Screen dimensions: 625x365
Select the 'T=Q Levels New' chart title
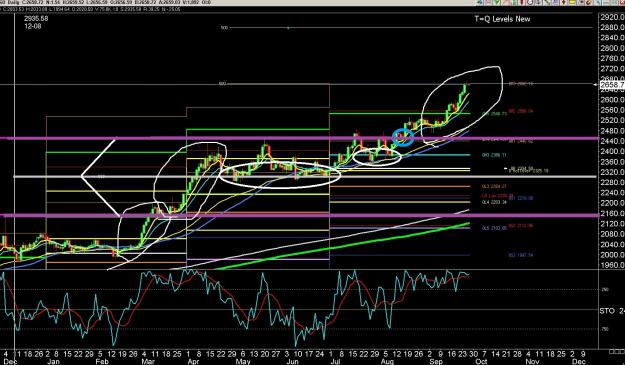coord(502,19)
